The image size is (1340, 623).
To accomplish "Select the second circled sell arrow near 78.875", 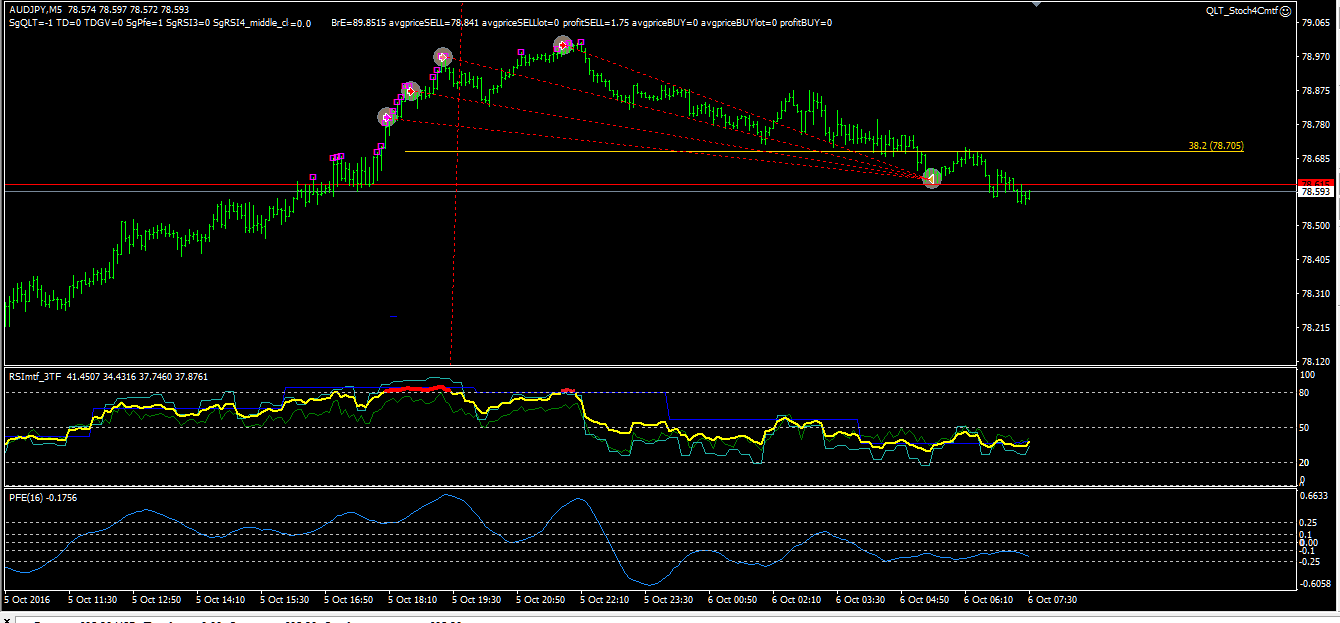I will (409, 91).
